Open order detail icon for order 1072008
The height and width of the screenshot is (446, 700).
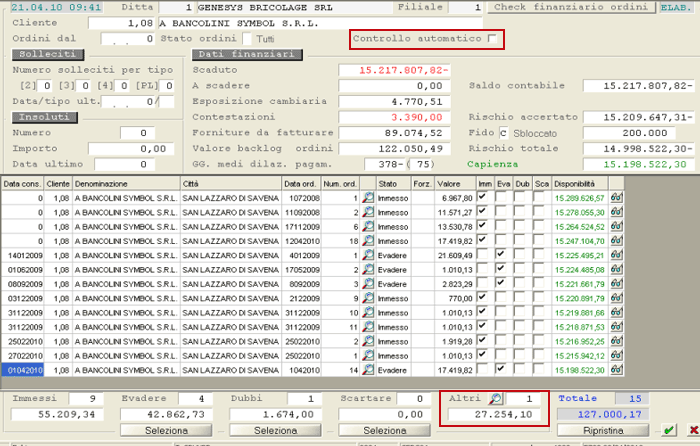367,199
